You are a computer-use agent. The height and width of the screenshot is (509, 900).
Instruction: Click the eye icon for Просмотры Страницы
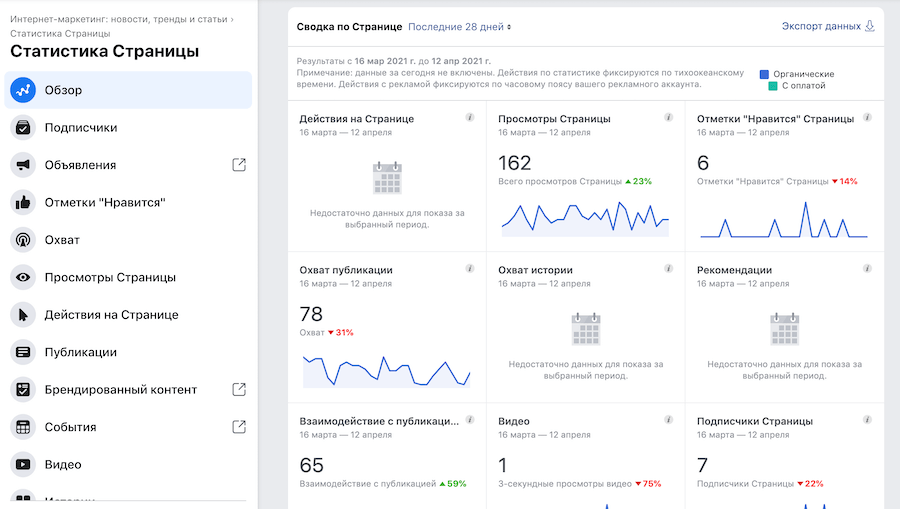coord(23,278)
